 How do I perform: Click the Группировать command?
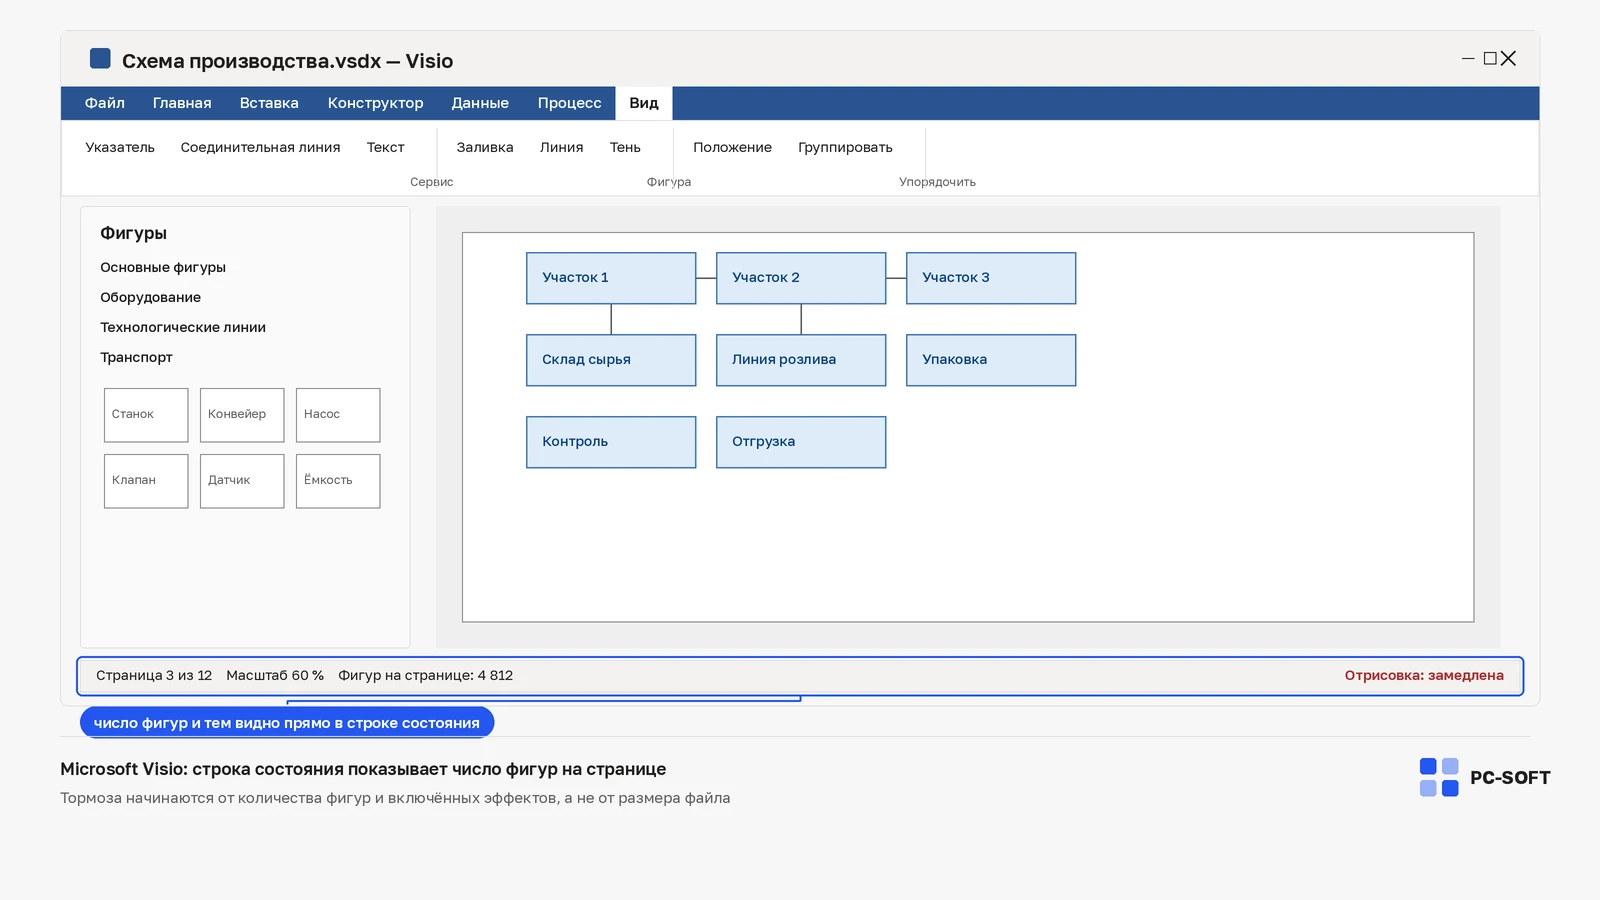pos(845,147)
